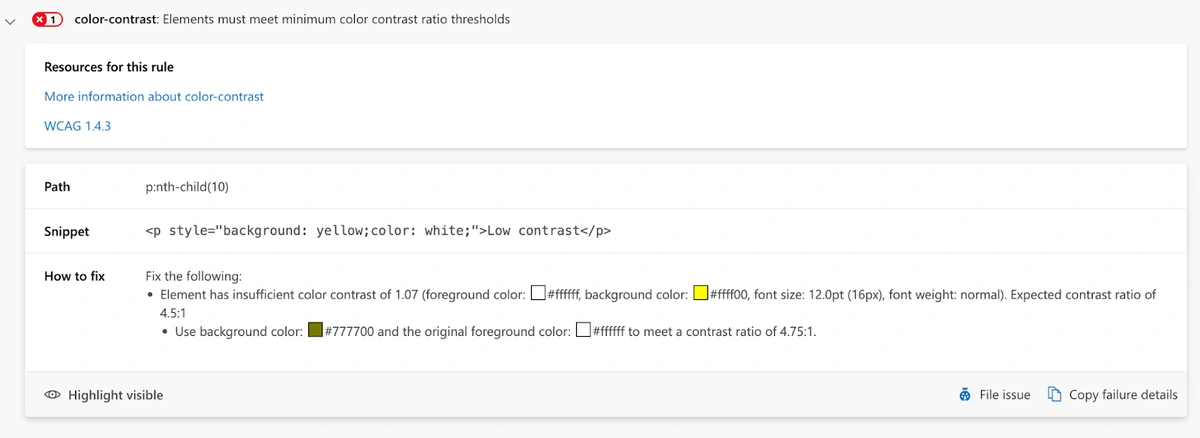Click the File issue button text
The height and width of the screenshot is (438, 1200).
pyautogui.click(x=1005, y=395)
